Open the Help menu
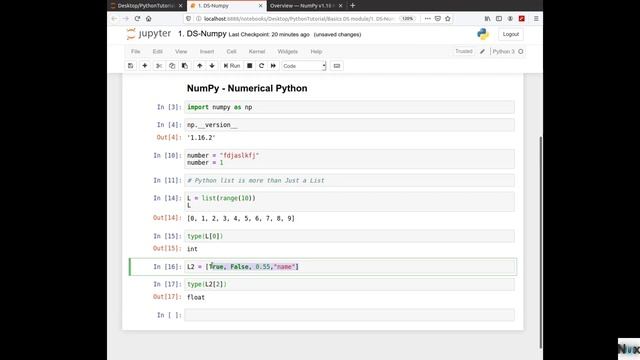This screenshot has height=360, width=640. coord(316,51)
